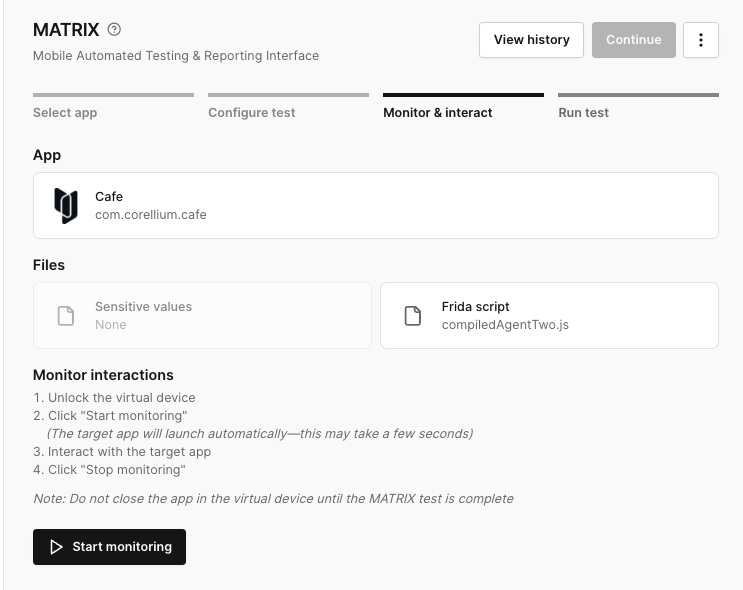
Task: Go to the Configure test step
Action: click(288, 107)
